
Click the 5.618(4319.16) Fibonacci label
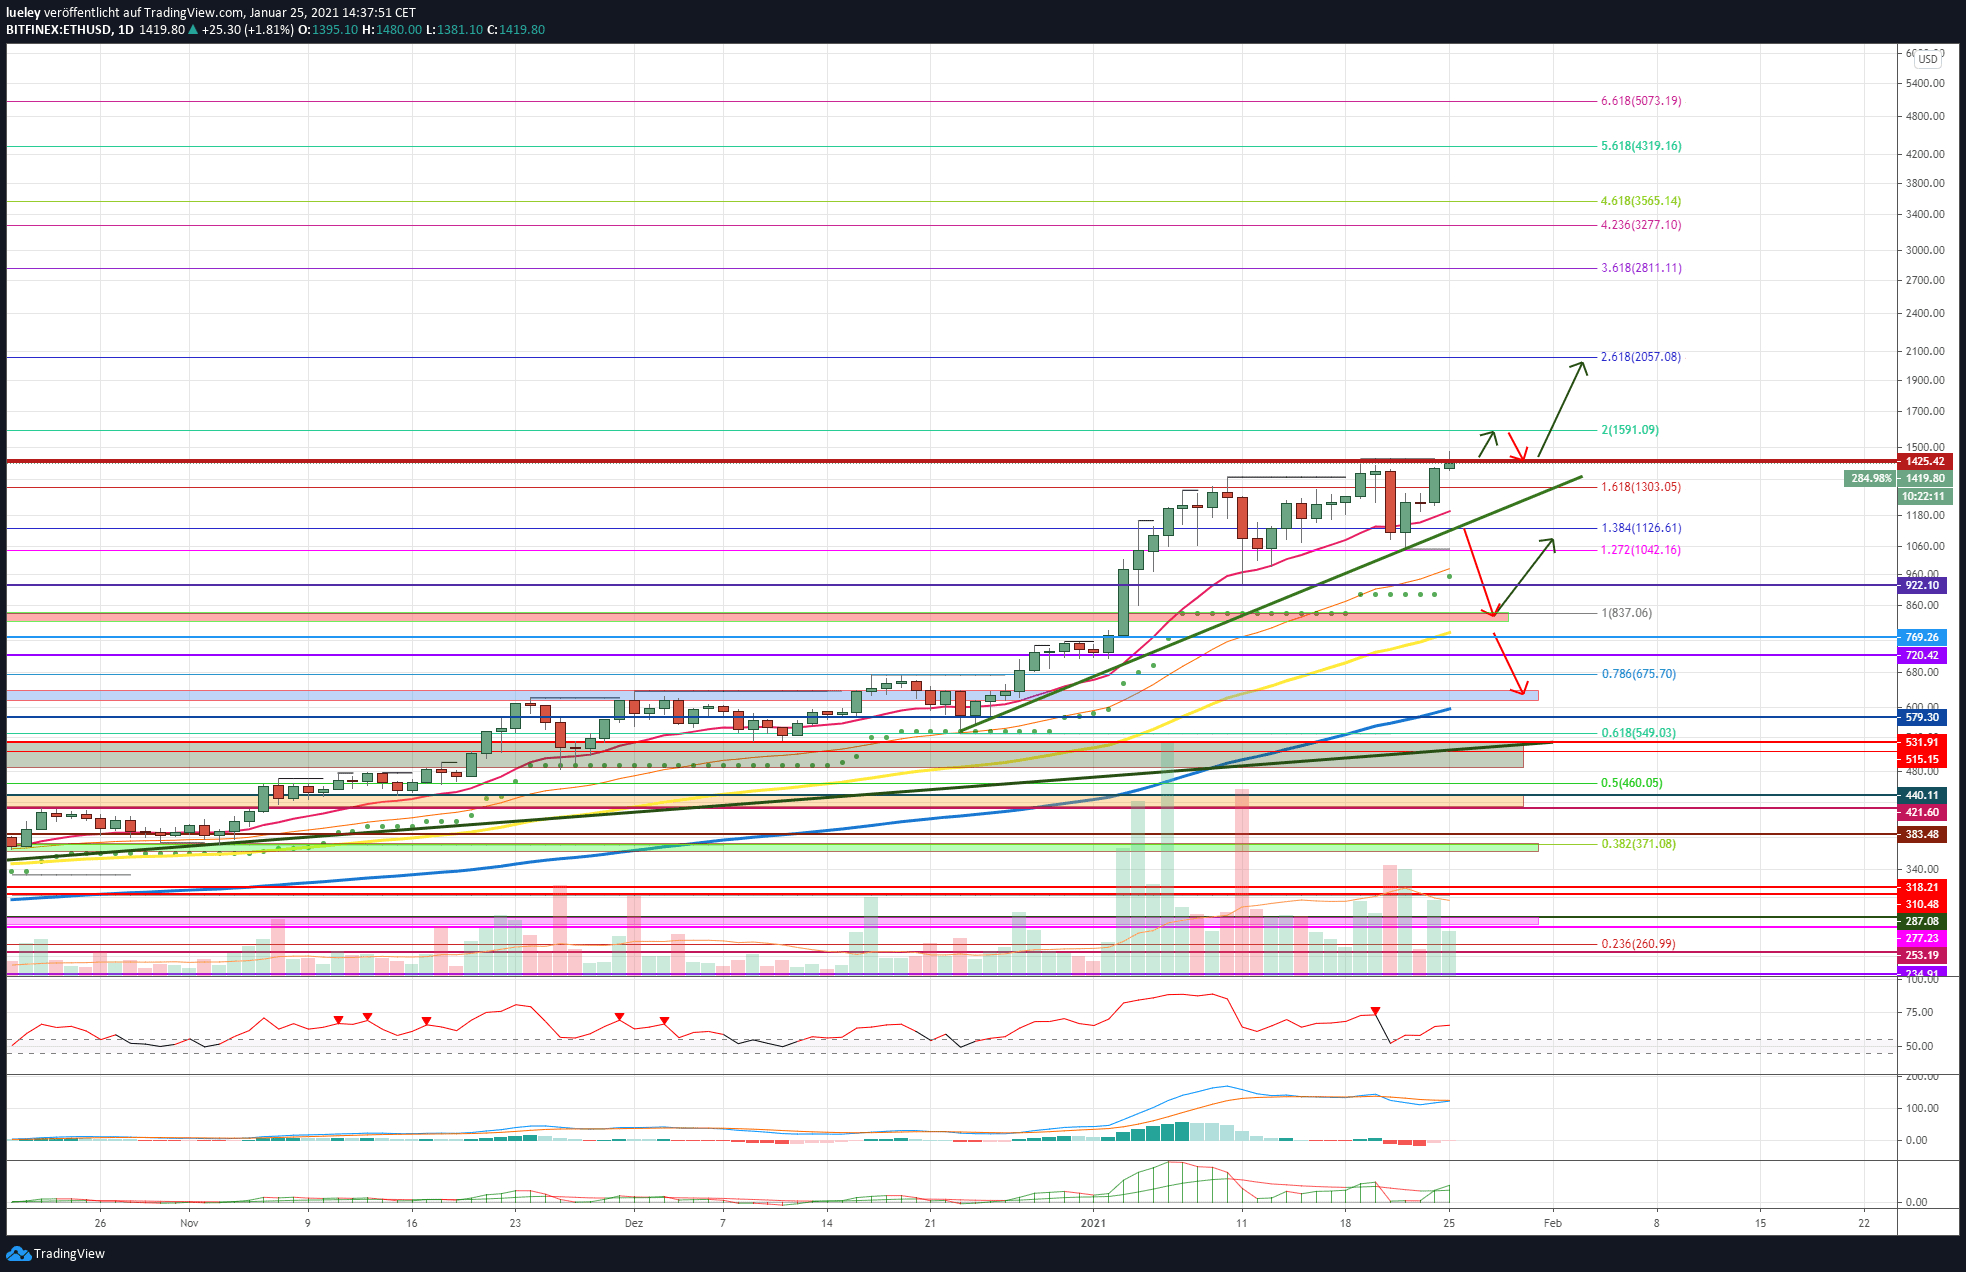1641,146
